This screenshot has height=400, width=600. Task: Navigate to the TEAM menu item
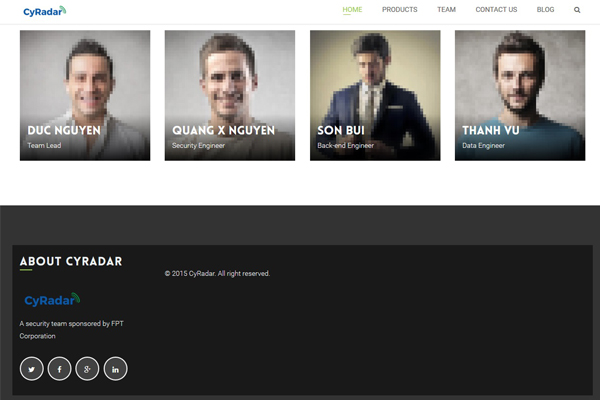pyautogui.click(x=446, y=10)
